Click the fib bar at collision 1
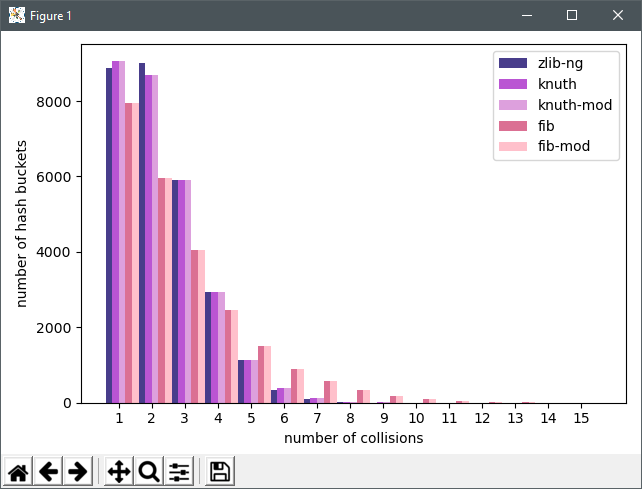Screen dimensions: 642x489 [128, 253]
